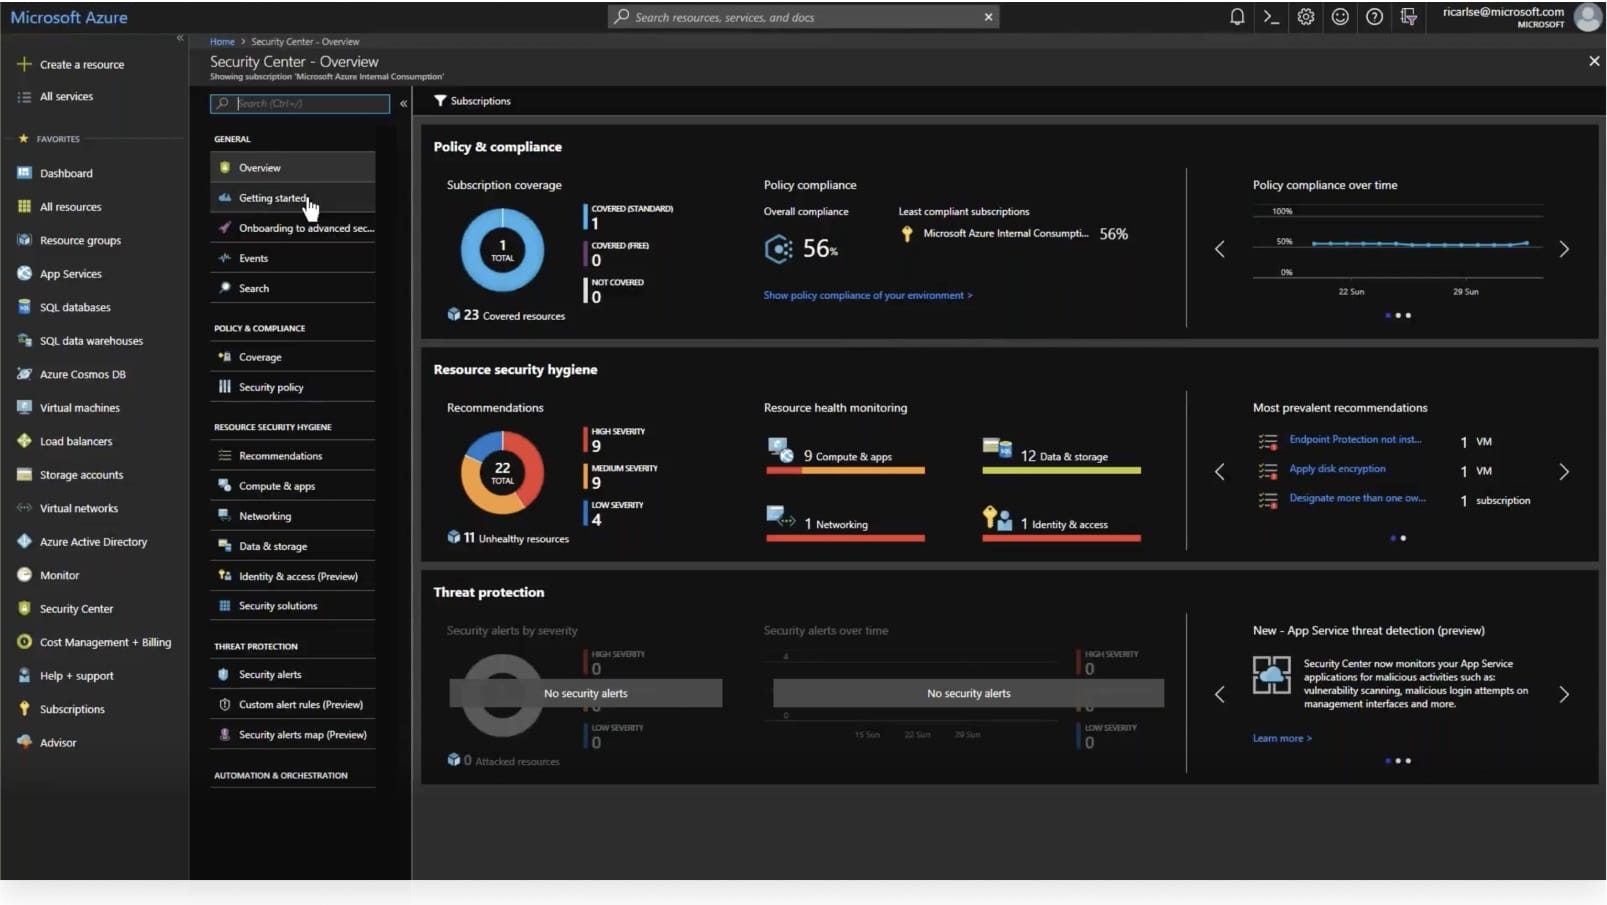Click the Identity & access health icon

tap(996, 517)
